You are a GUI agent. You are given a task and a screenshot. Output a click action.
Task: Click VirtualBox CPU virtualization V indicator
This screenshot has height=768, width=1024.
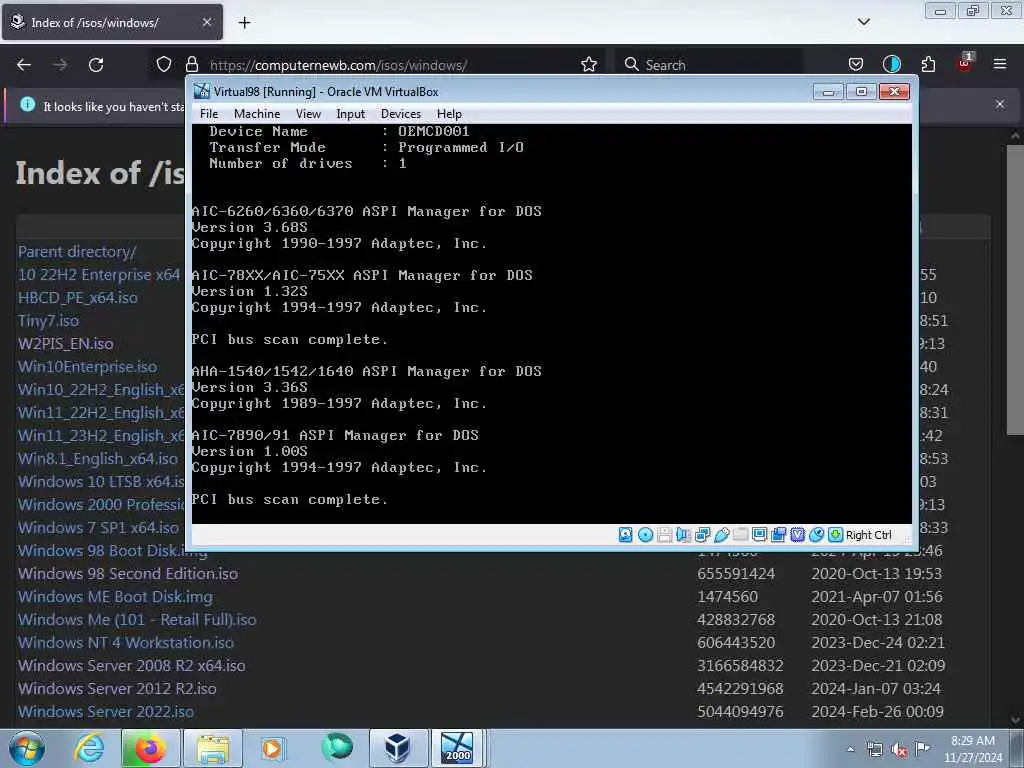point(797,535)
